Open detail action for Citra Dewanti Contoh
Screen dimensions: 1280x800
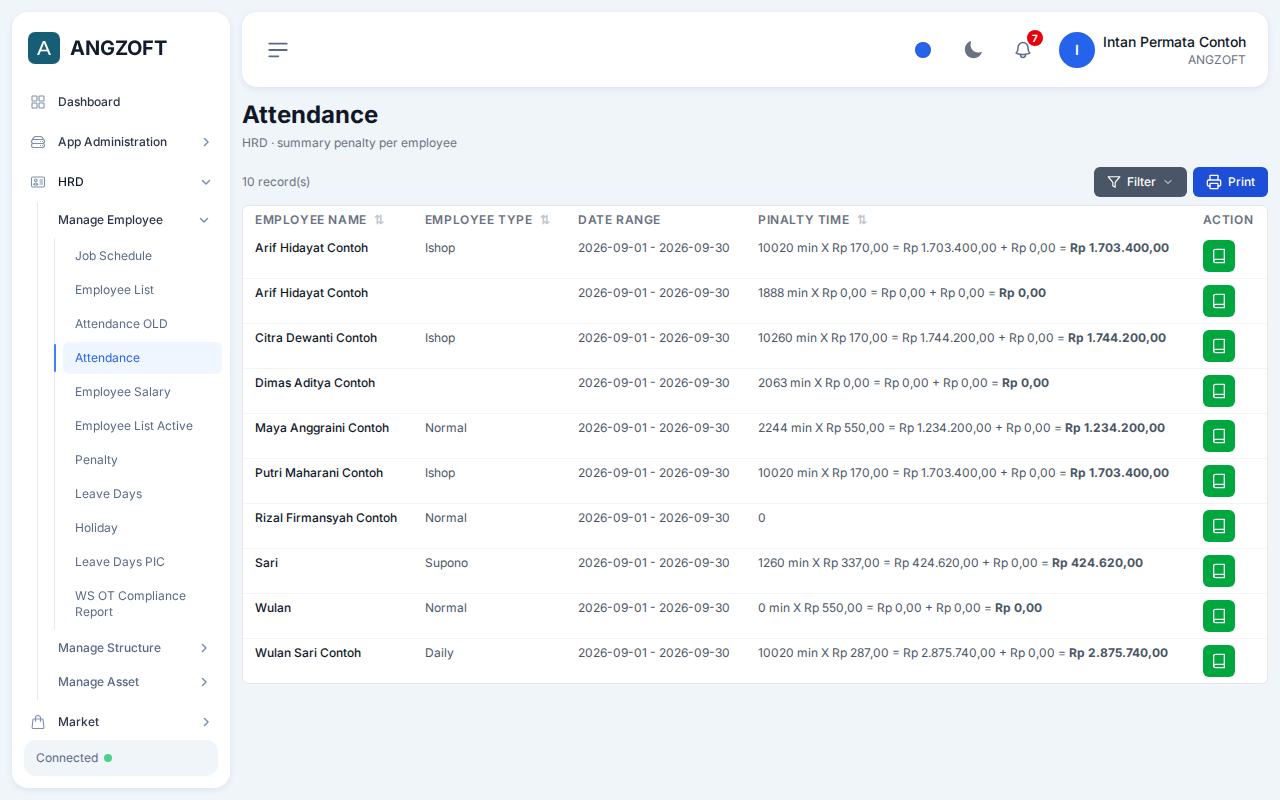[1219, 346]
